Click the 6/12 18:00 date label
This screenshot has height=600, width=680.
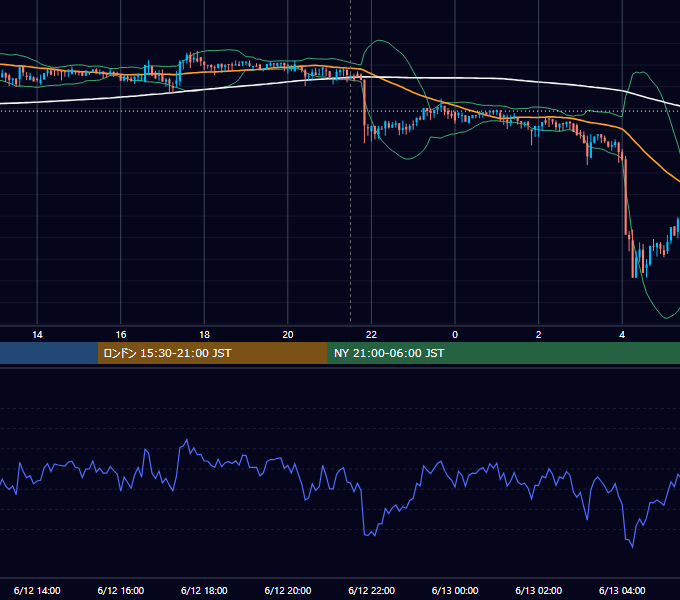coord(204,590)
